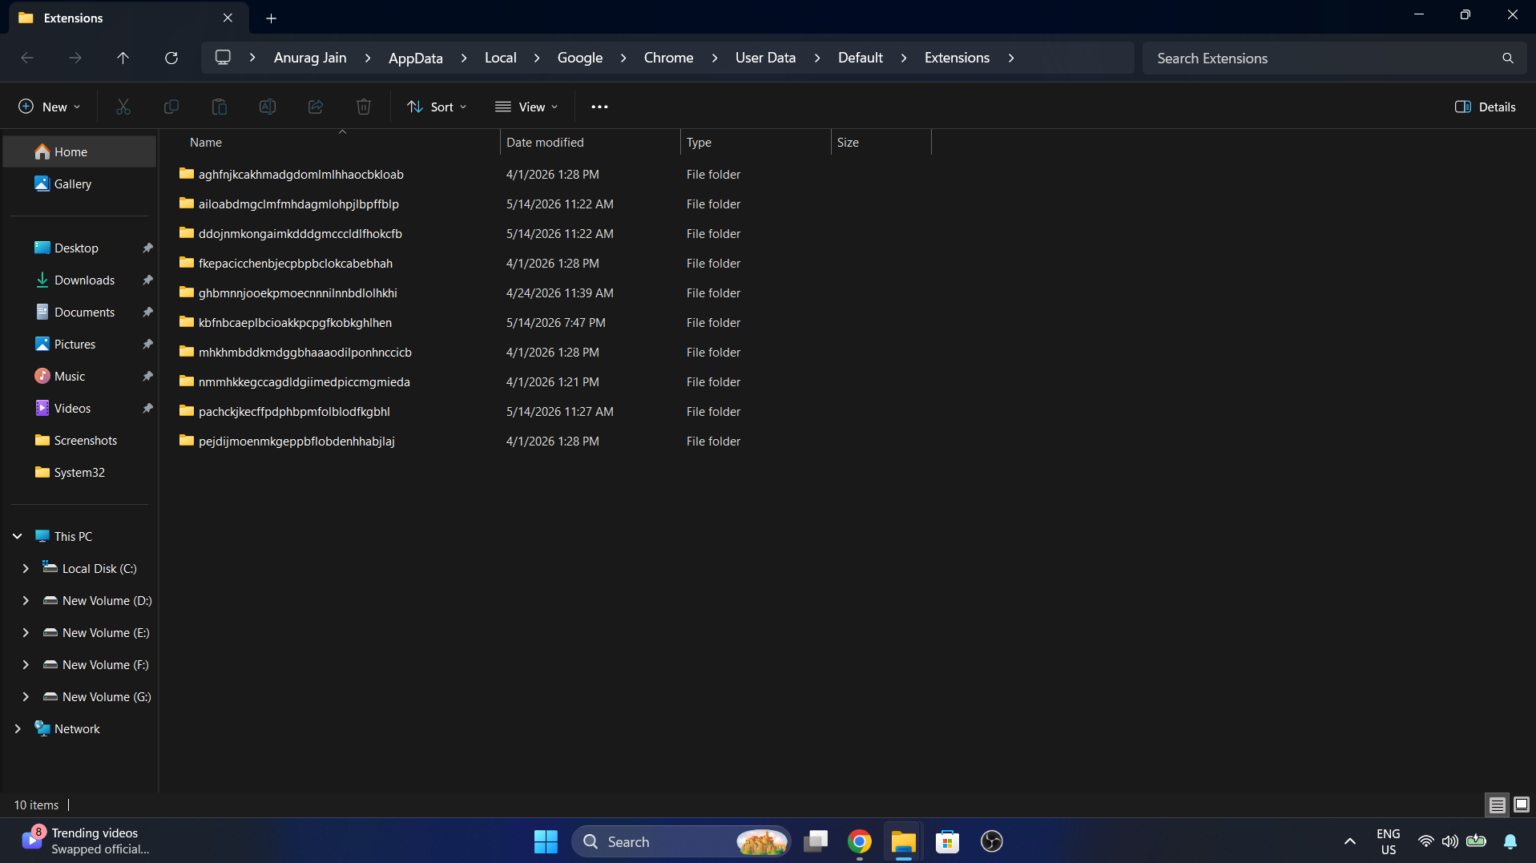Click the Chrome breadcrumb

pyautogui.click(x=668, y=58)
